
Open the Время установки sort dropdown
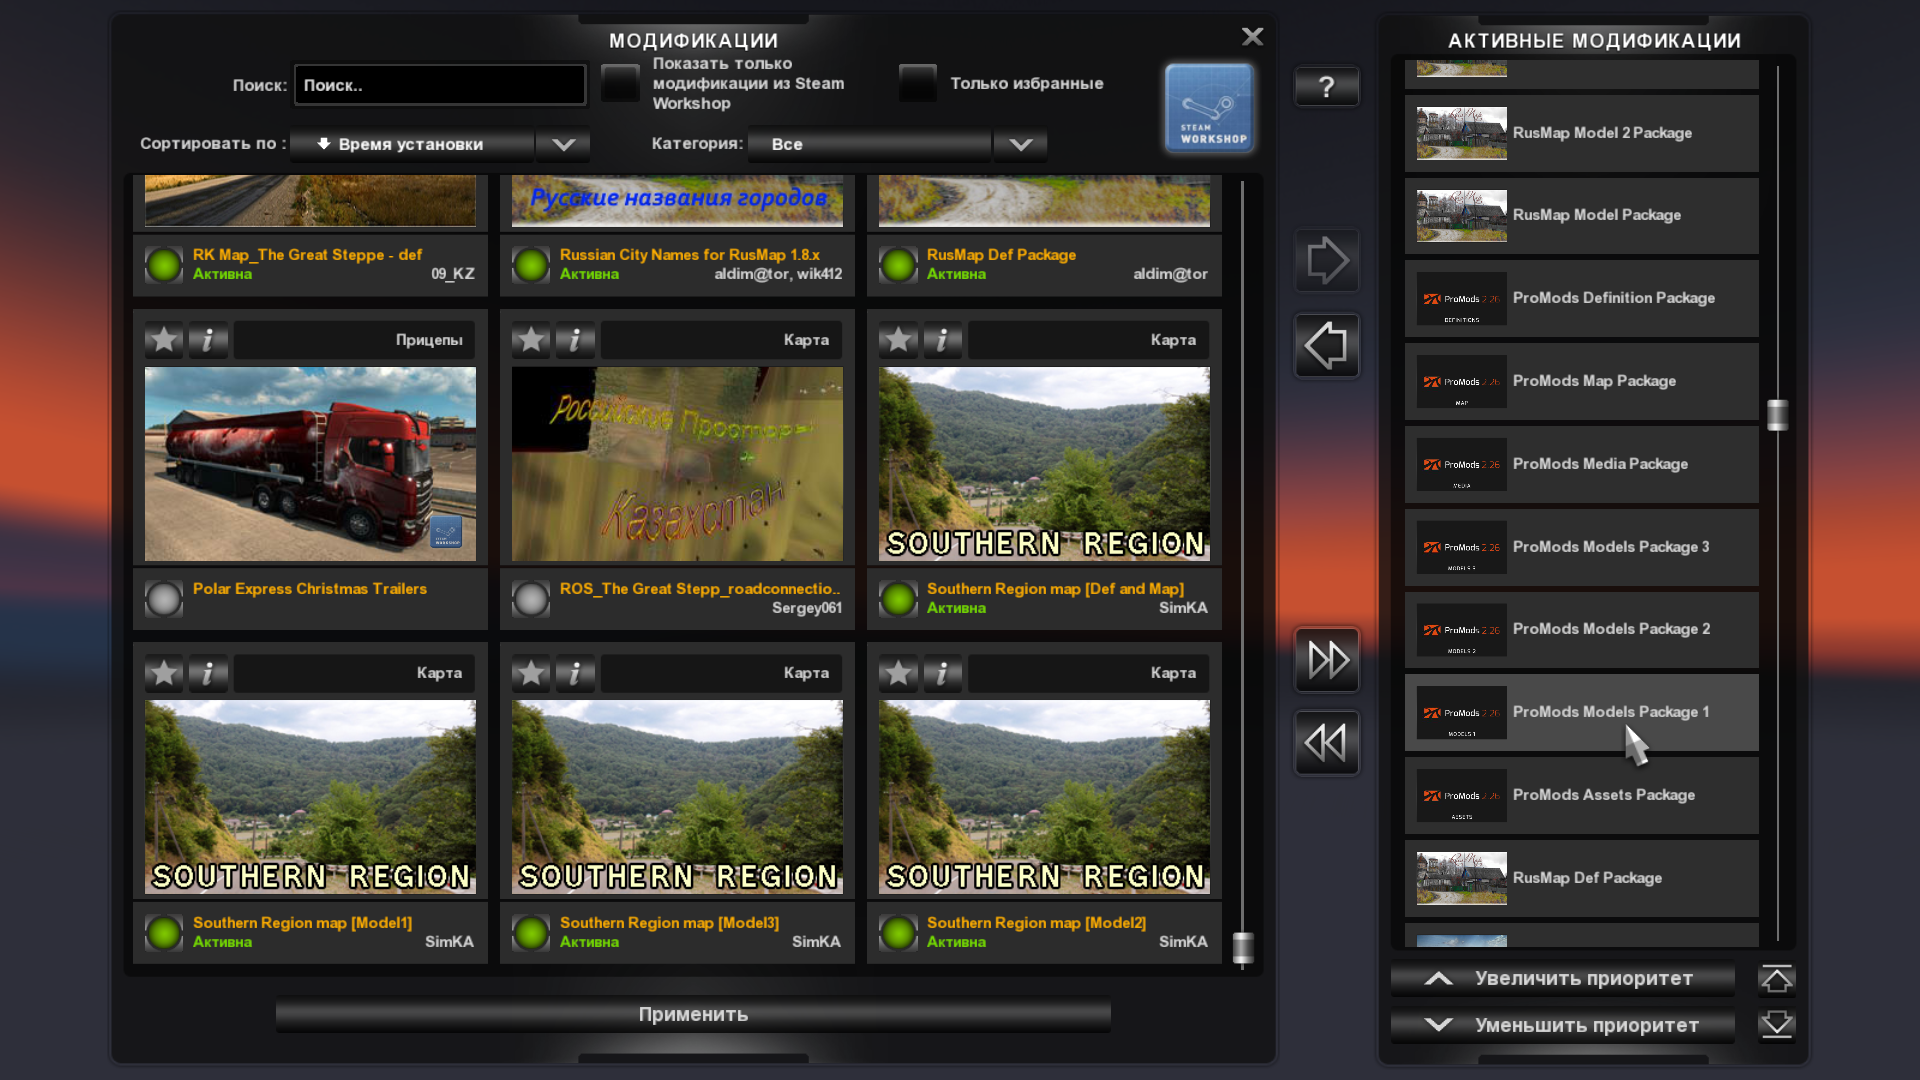pyautogui.click(x=413, y=144)
